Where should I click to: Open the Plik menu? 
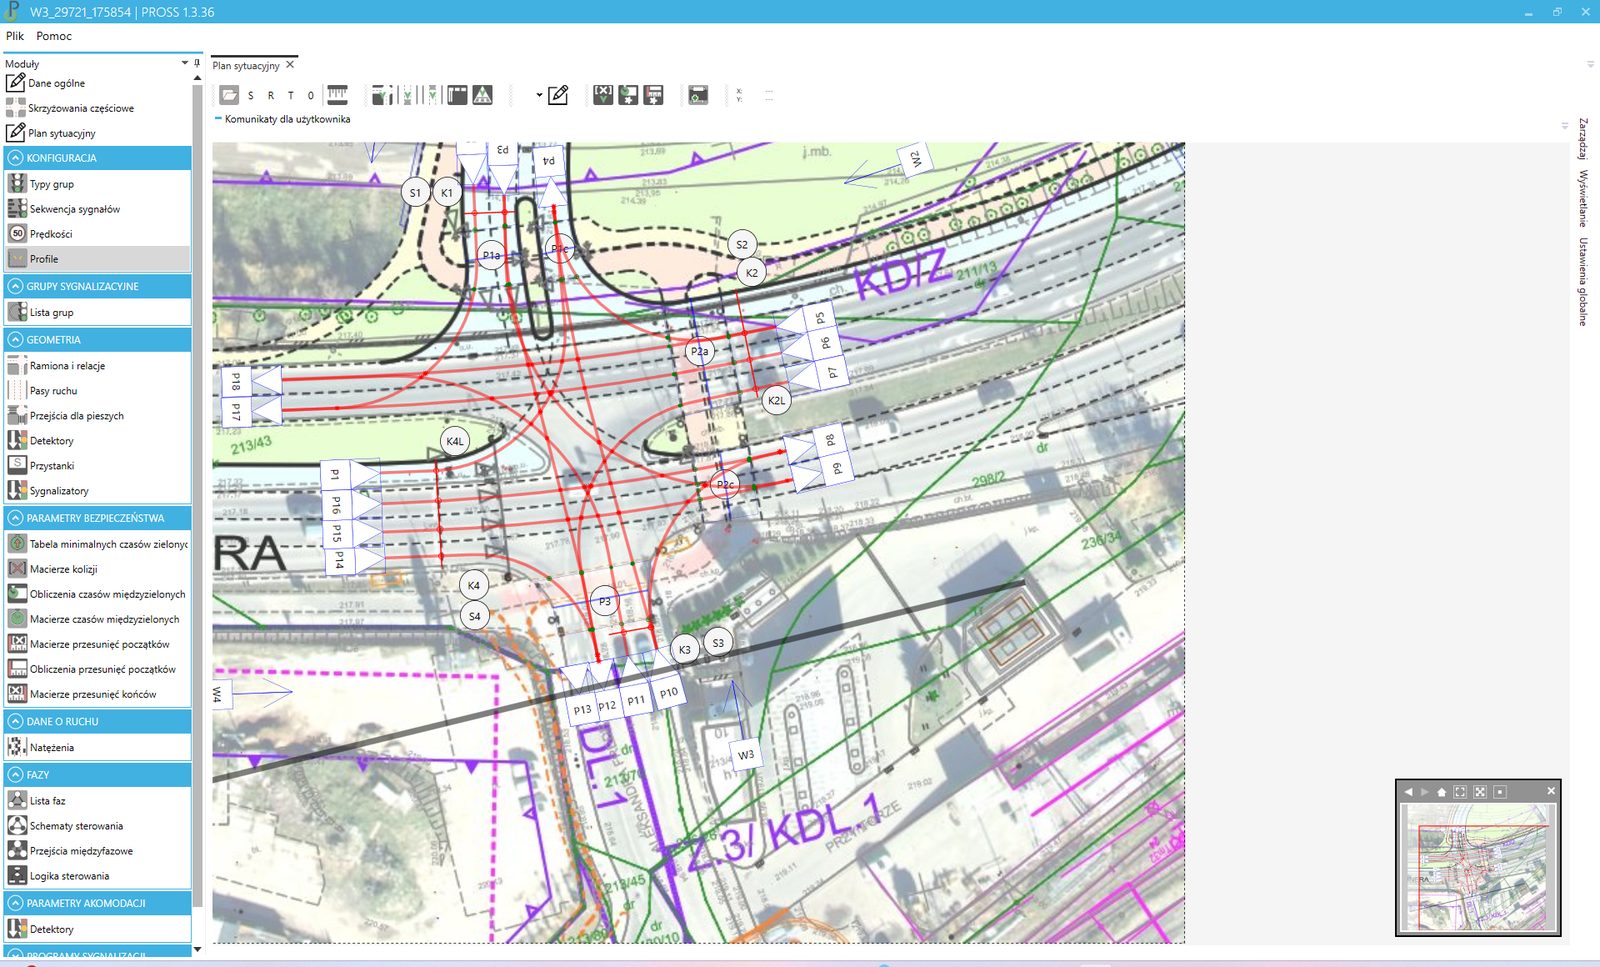[15, 36]
